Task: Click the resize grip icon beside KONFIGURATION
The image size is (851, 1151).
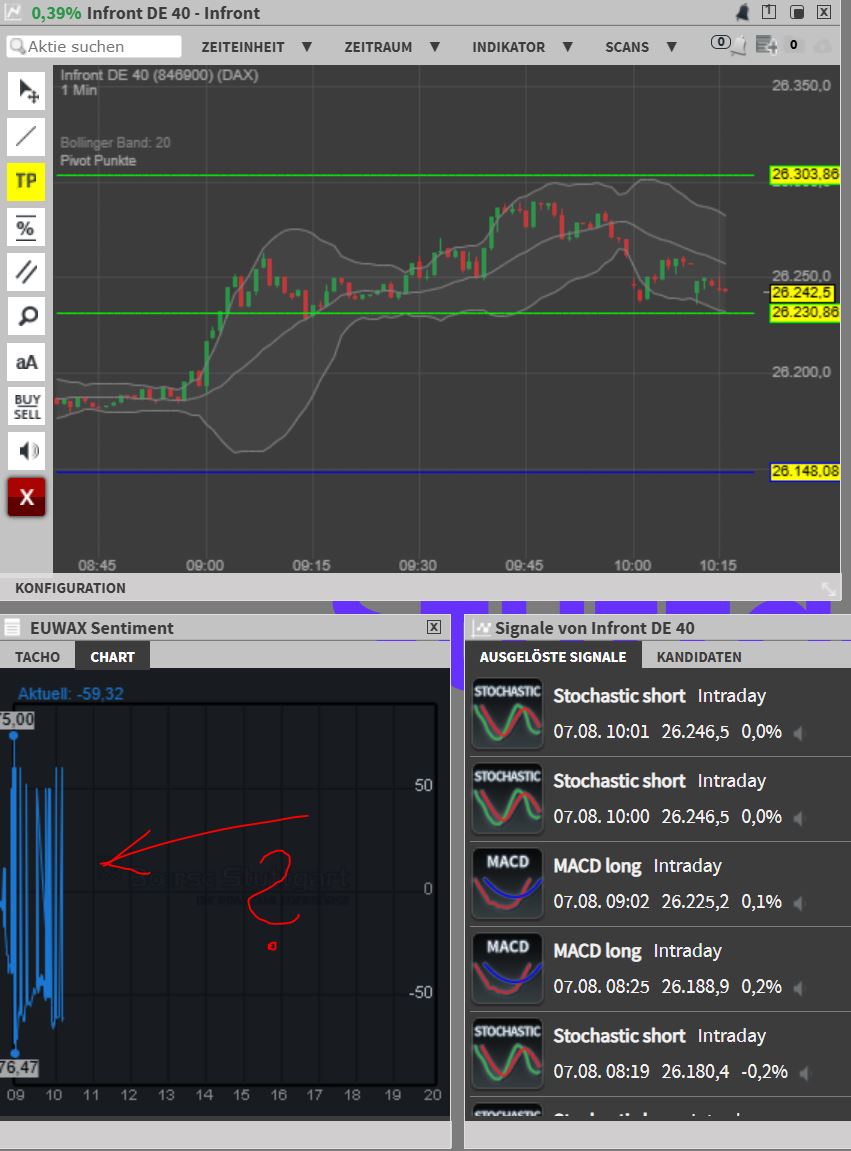Action: (828, 589)
